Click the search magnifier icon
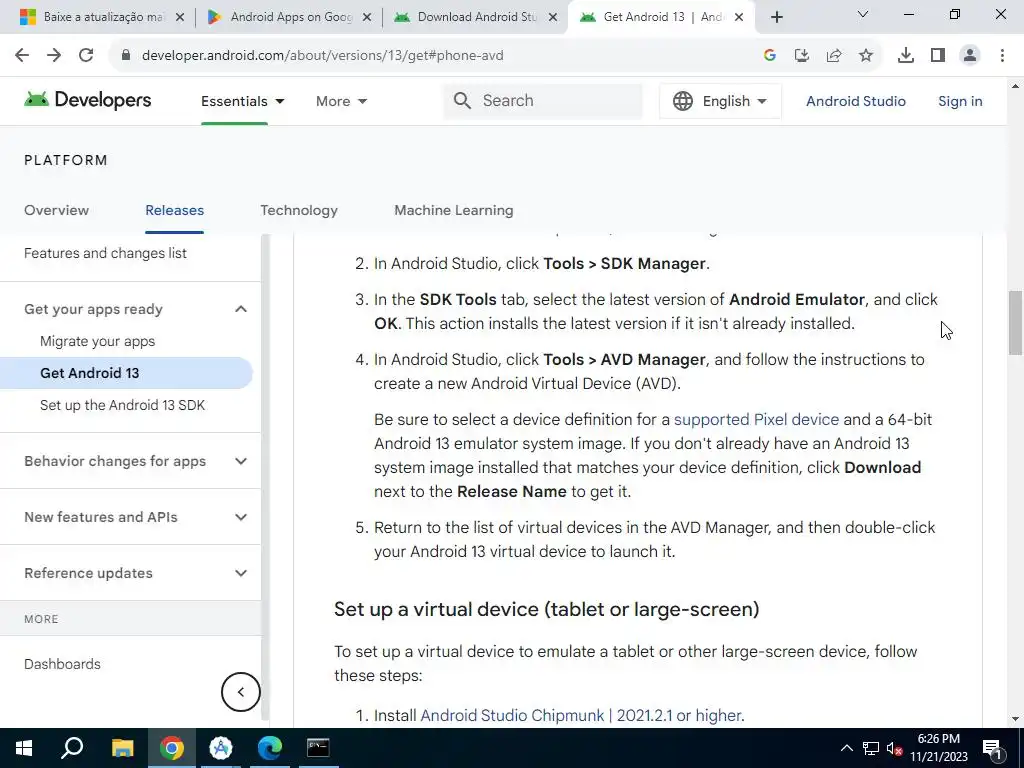This screenshot has width=1024, height=768. (x=462, y=101)
